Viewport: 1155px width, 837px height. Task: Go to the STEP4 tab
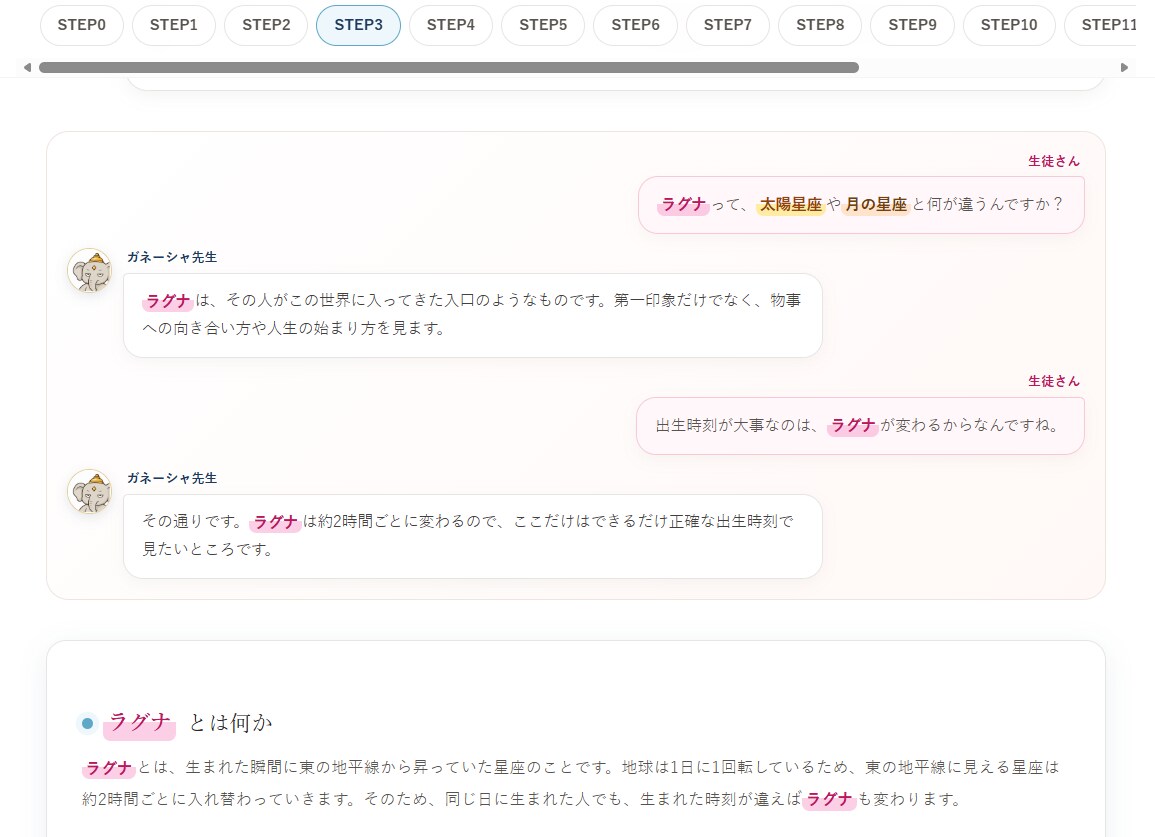point(451,25)
